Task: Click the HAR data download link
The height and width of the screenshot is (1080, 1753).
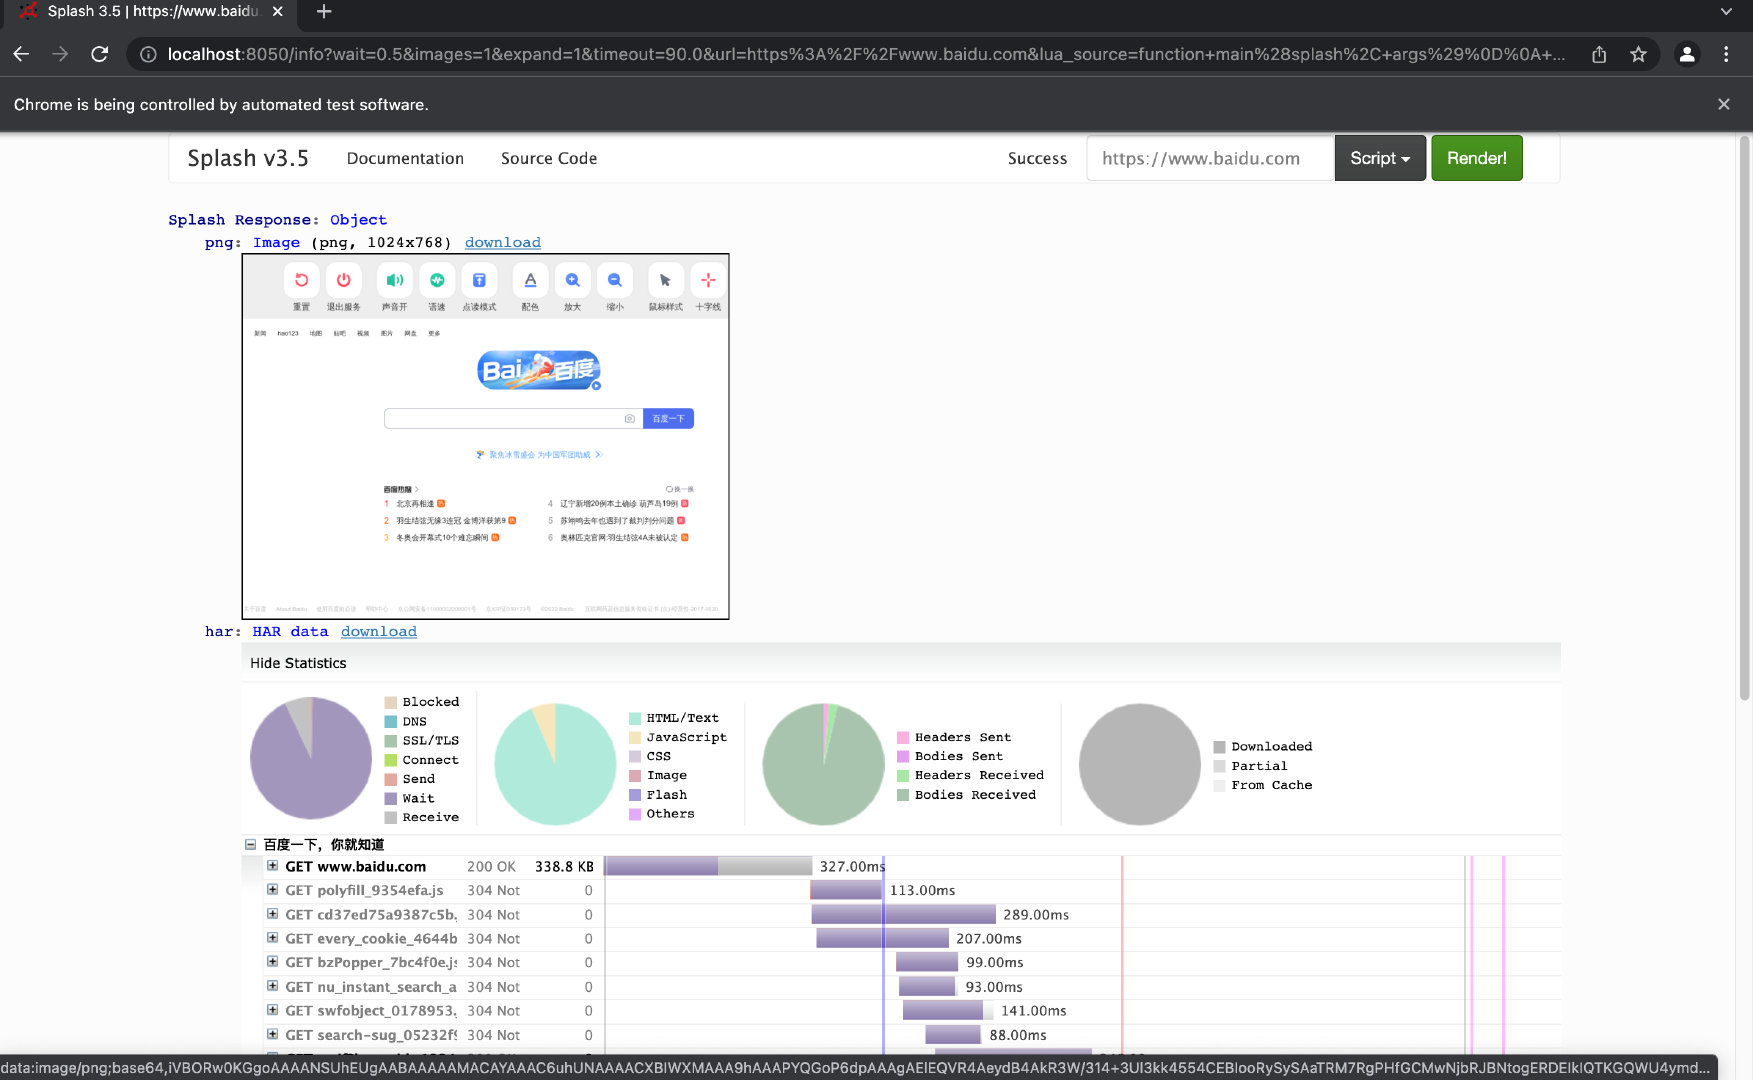Action: (x=379, y=632)
